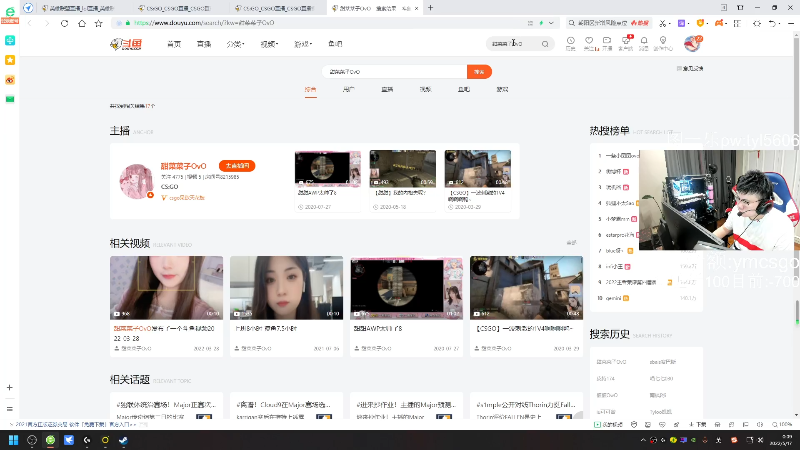Screen dimensions: 800x450
Task: Go to 首页 in Douyu navigation
Action: (x=174, y=44)
